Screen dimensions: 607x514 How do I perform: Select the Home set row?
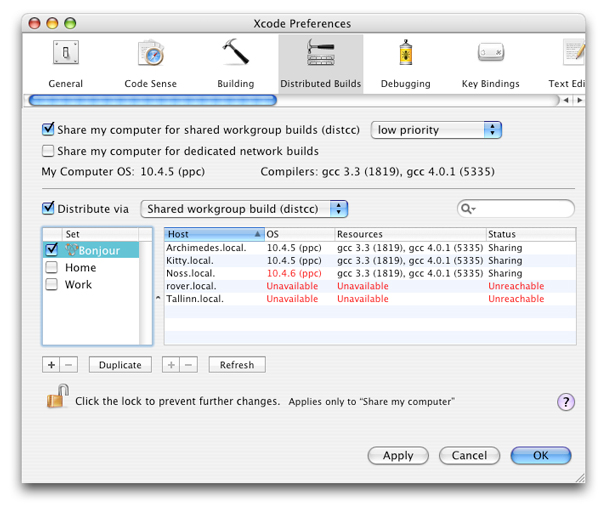tap(91, 267)
